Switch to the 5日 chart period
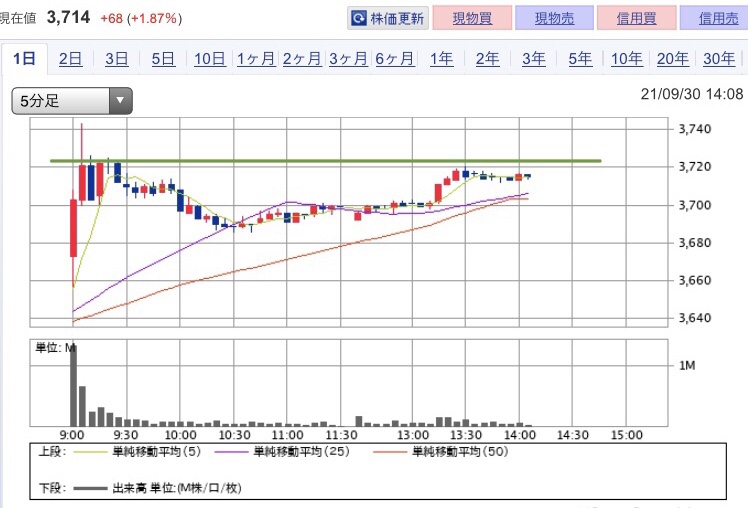 click(163, 59)
